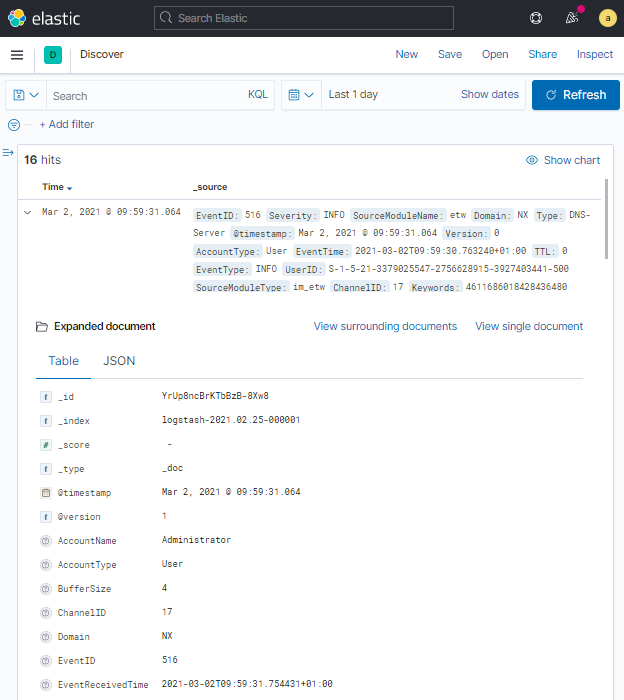
Task: Collapse the expanded document row
Action: click(28, 212)
